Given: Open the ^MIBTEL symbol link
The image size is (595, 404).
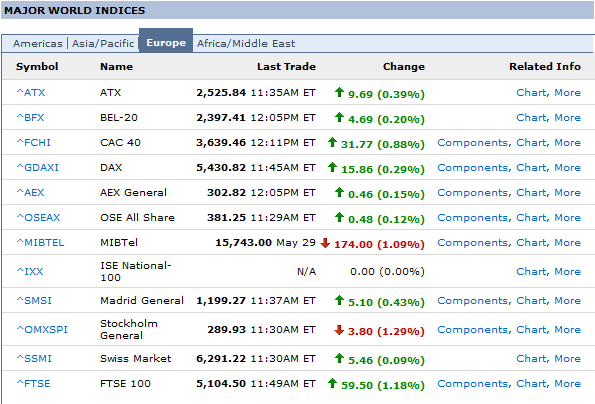Looking at the screenshot, I should coord(40,243).
